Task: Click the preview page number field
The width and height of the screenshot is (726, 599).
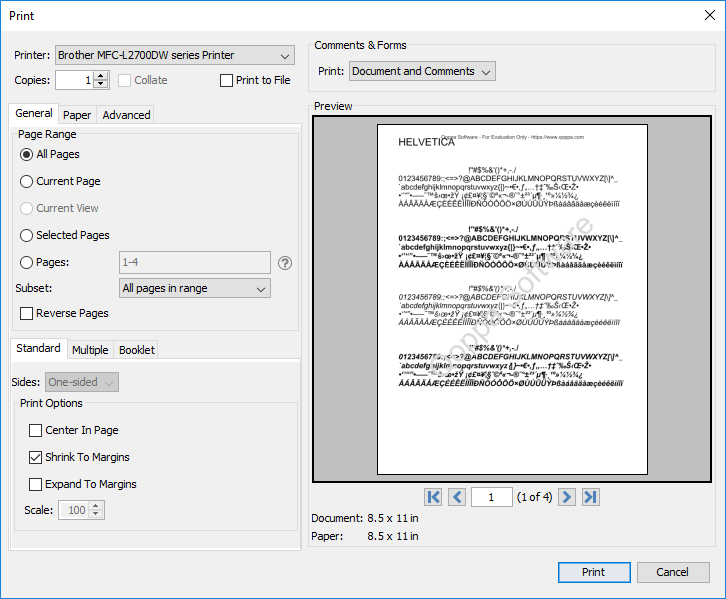Action: click(491, 497)
